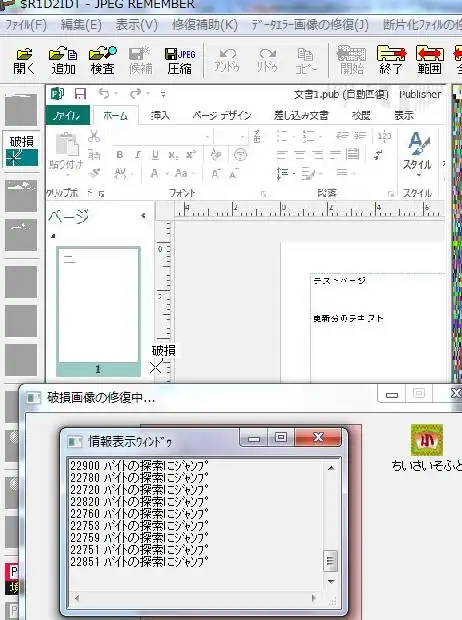Click the コピー (copy) toolbar icon
The image size is (462, 620).
[x=306, y=61]
